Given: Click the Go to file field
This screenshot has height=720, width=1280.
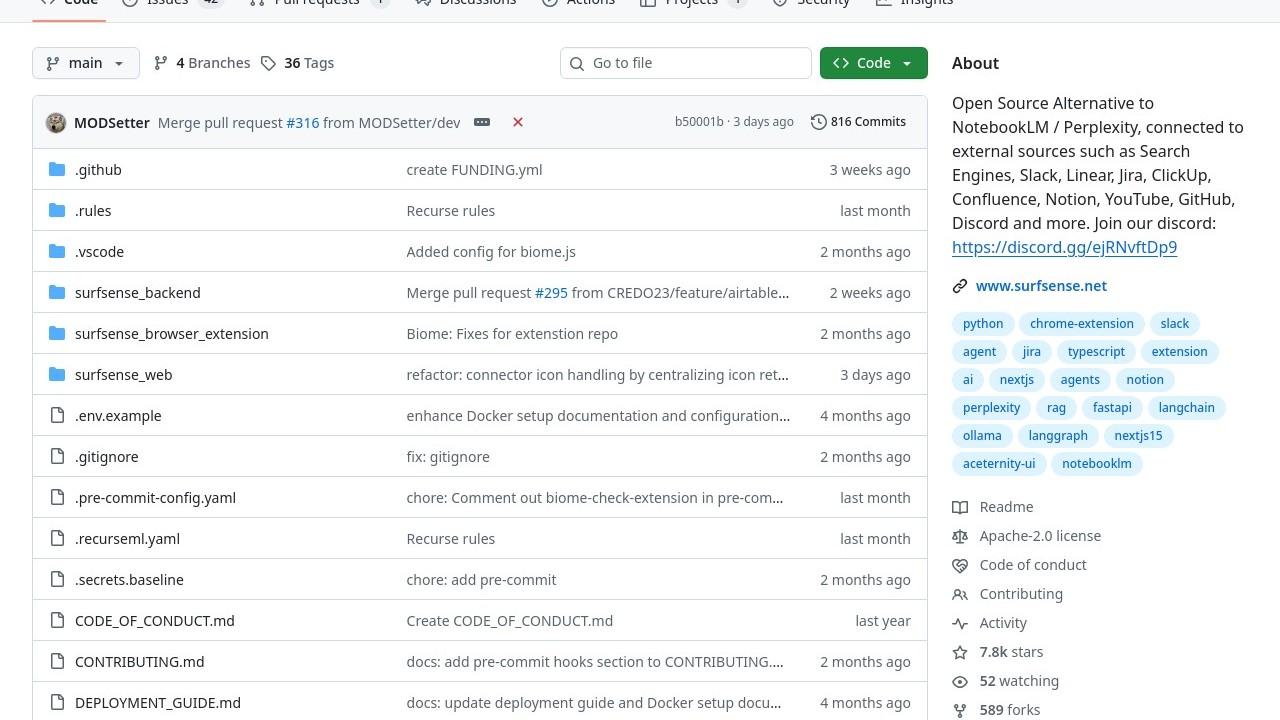Looking at the screenshot, I should pos(686,63).
